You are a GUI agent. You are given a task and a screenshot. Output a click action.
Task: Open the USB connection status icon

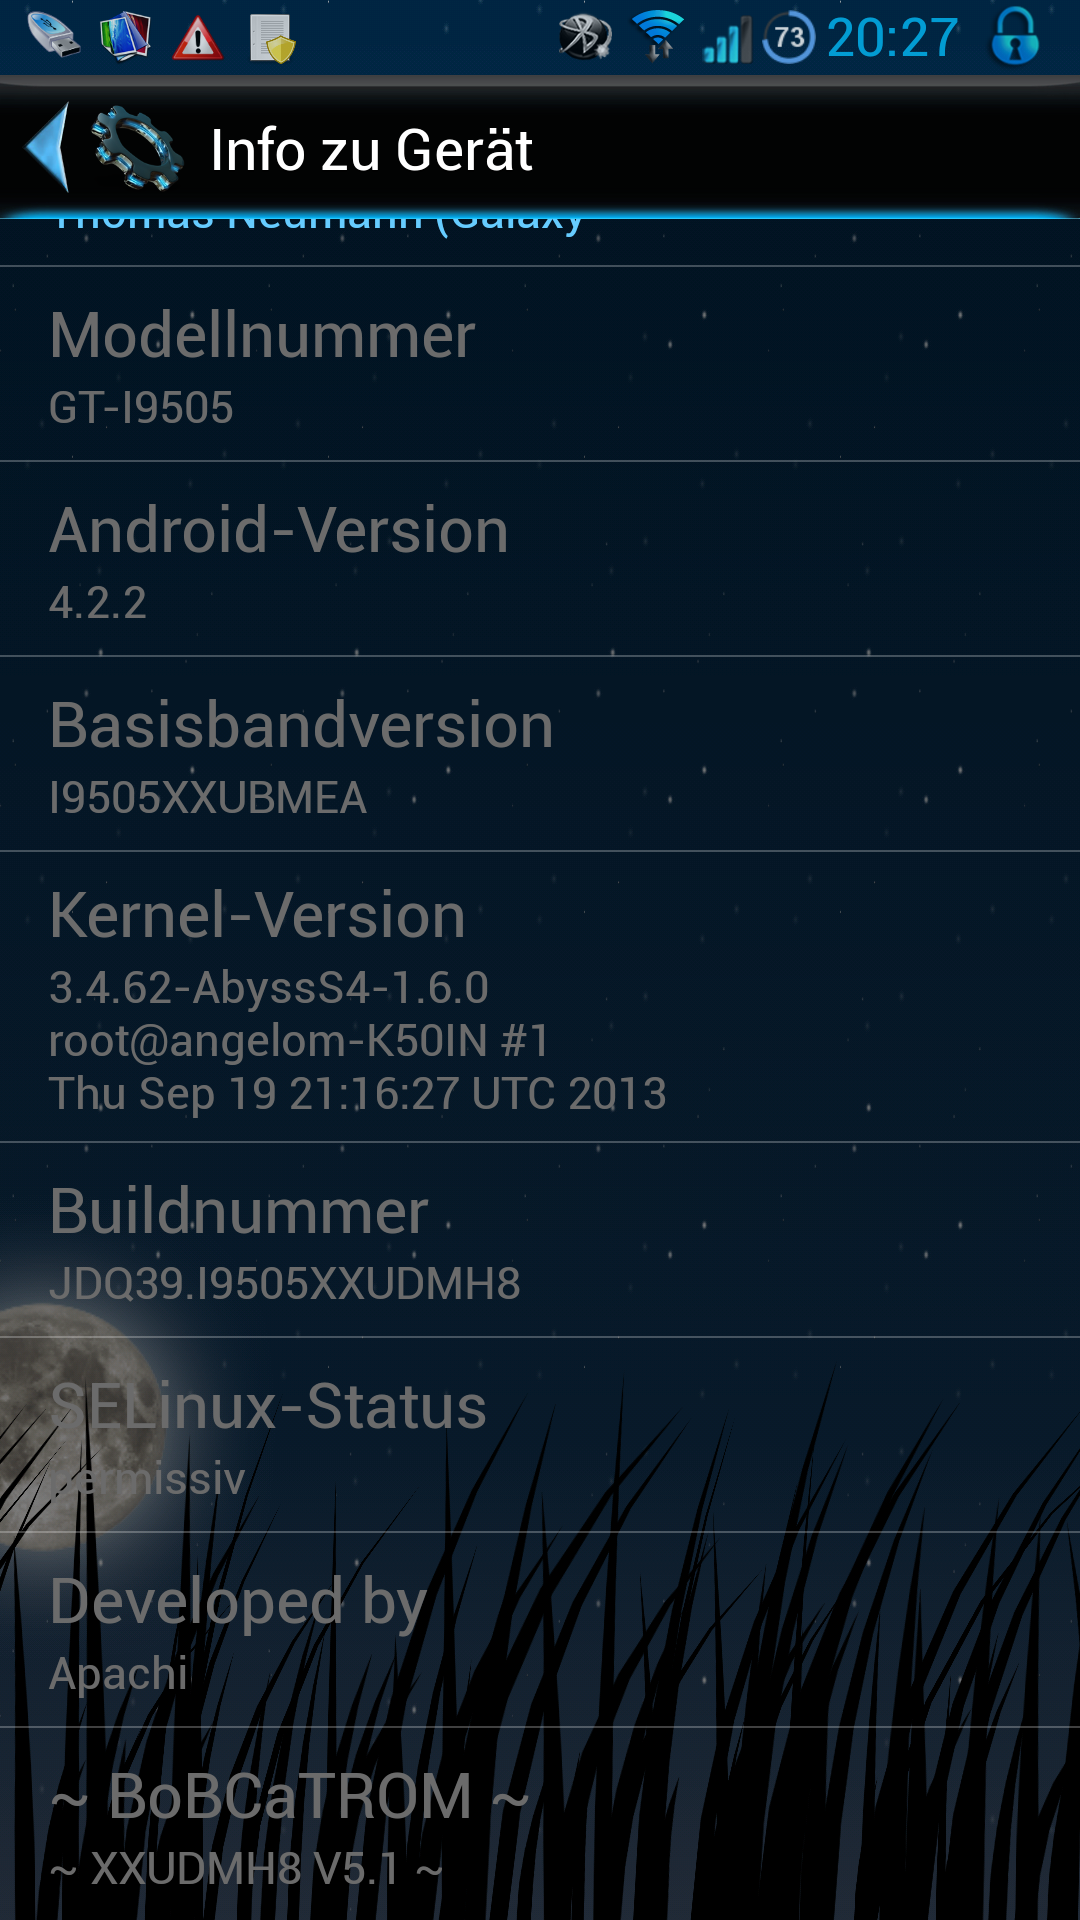pyautogui.click(x=53, y=35)
